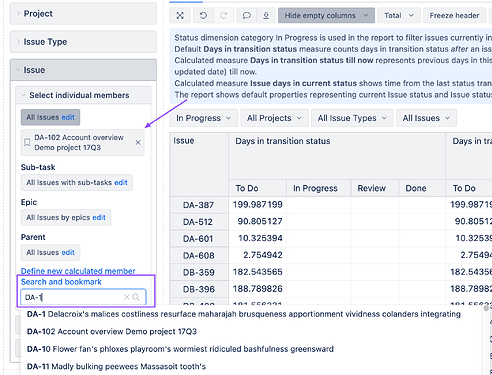
Task: Remove DA-102 bookmark with X icon
Action: 138,142
